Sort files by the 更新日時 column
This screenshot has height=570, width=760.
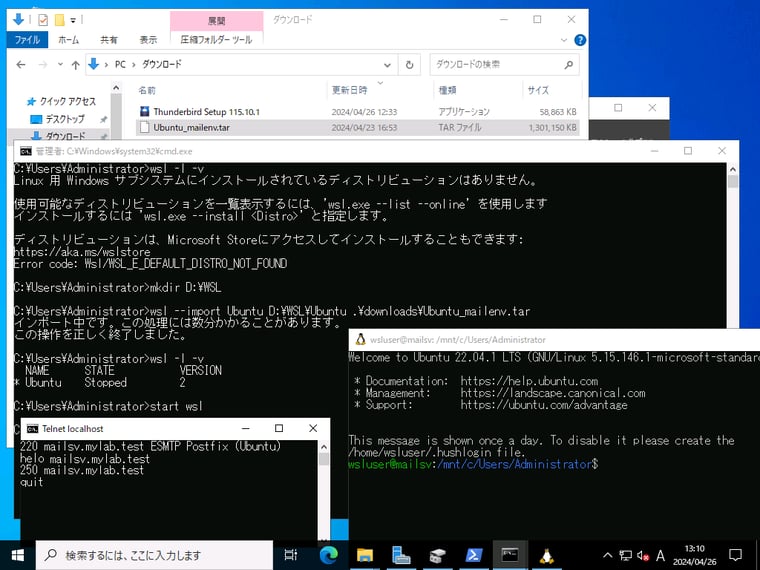pos(350,90)
